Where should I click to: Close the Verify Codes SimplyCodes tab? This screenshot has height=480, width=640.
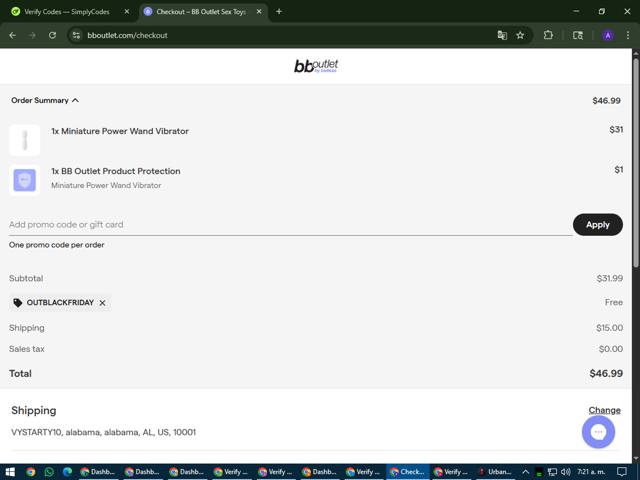[127, 12]
